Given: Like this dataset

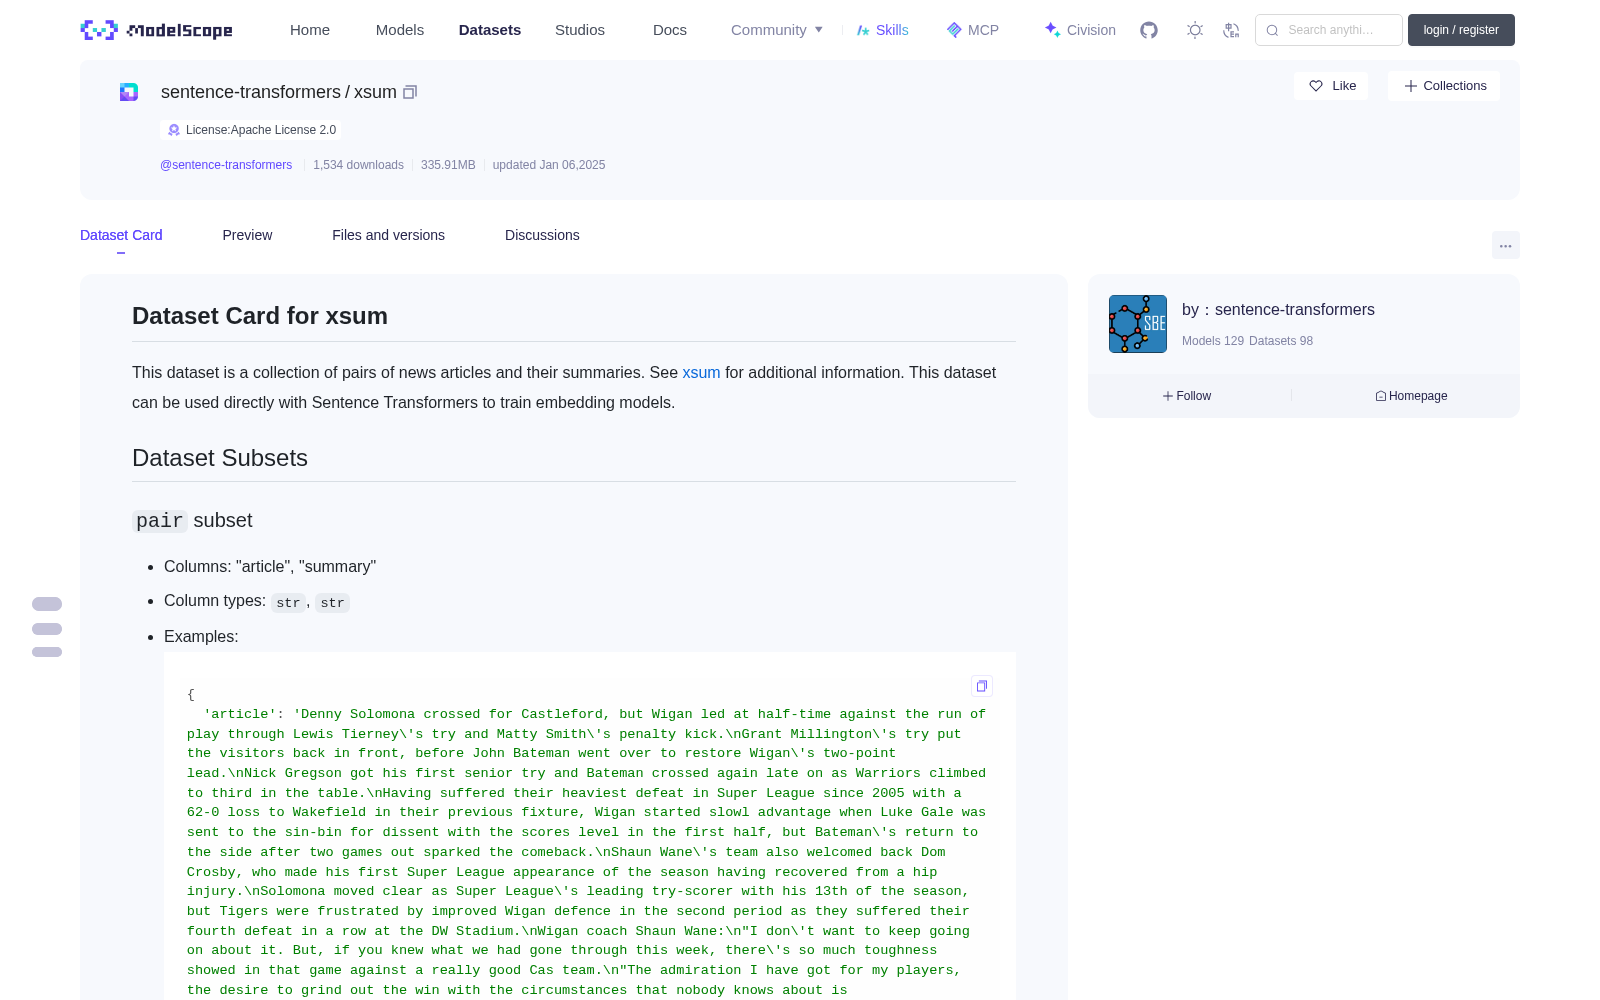Looking at the screenshot, I should pos(1331,86).
